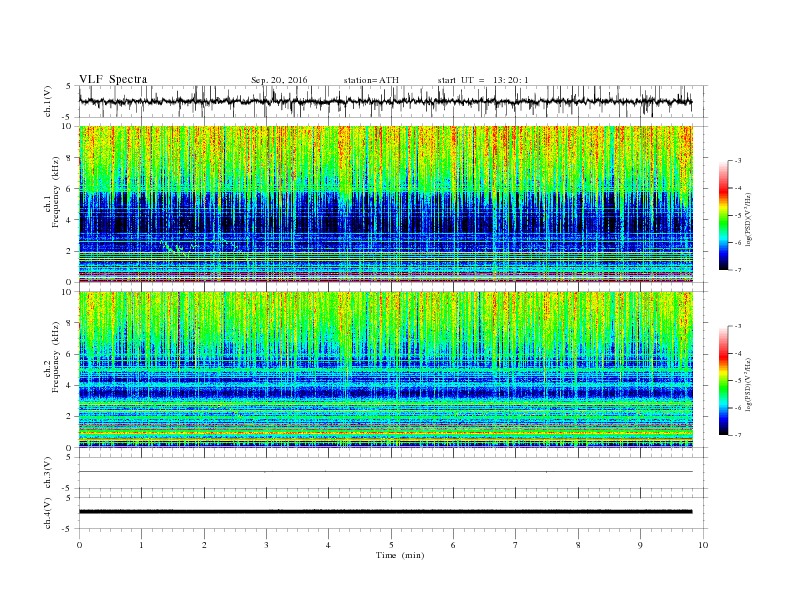Click the ch.2 spectrogram image
The width and height of the screenshot is (792, 612).
[x=385, y=370]
